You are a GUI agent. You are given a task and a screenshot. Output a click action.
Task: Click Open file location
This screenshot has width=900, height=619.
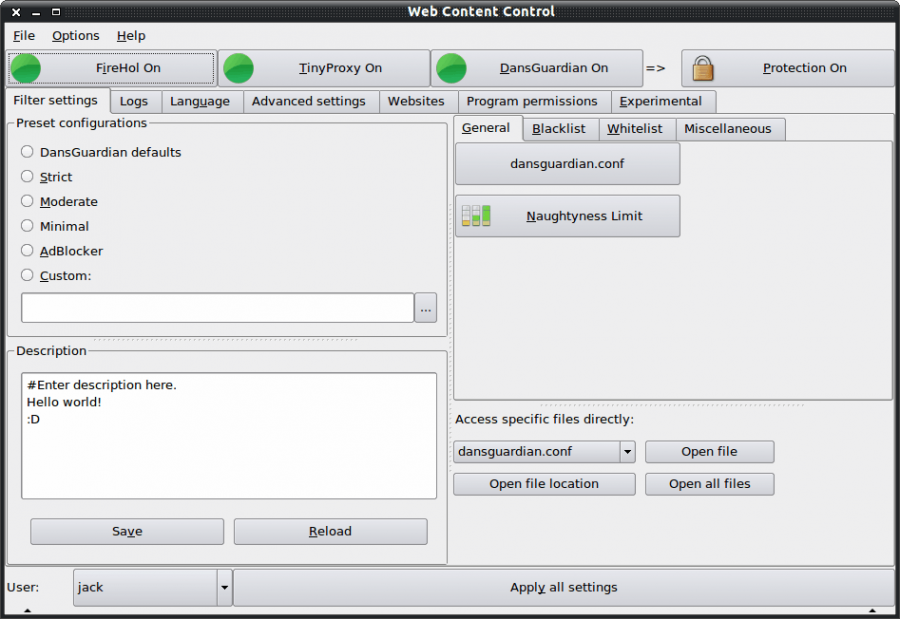point(544,484)
